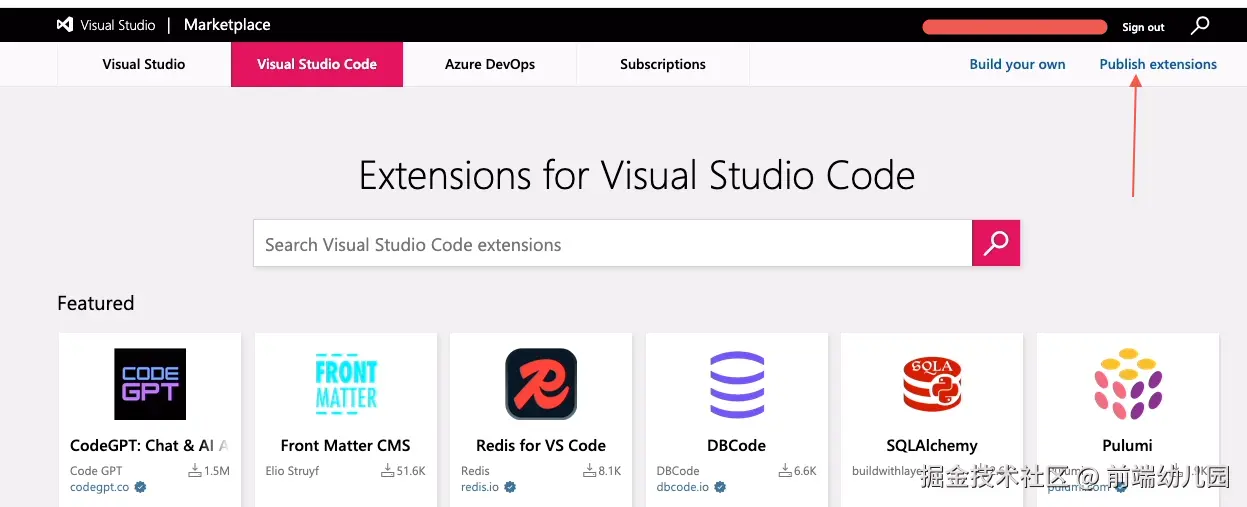Viewport: 1247px width, 507px height.
Task: Click the SQLAlchemy extension icon
Action: tap(932, 384)
